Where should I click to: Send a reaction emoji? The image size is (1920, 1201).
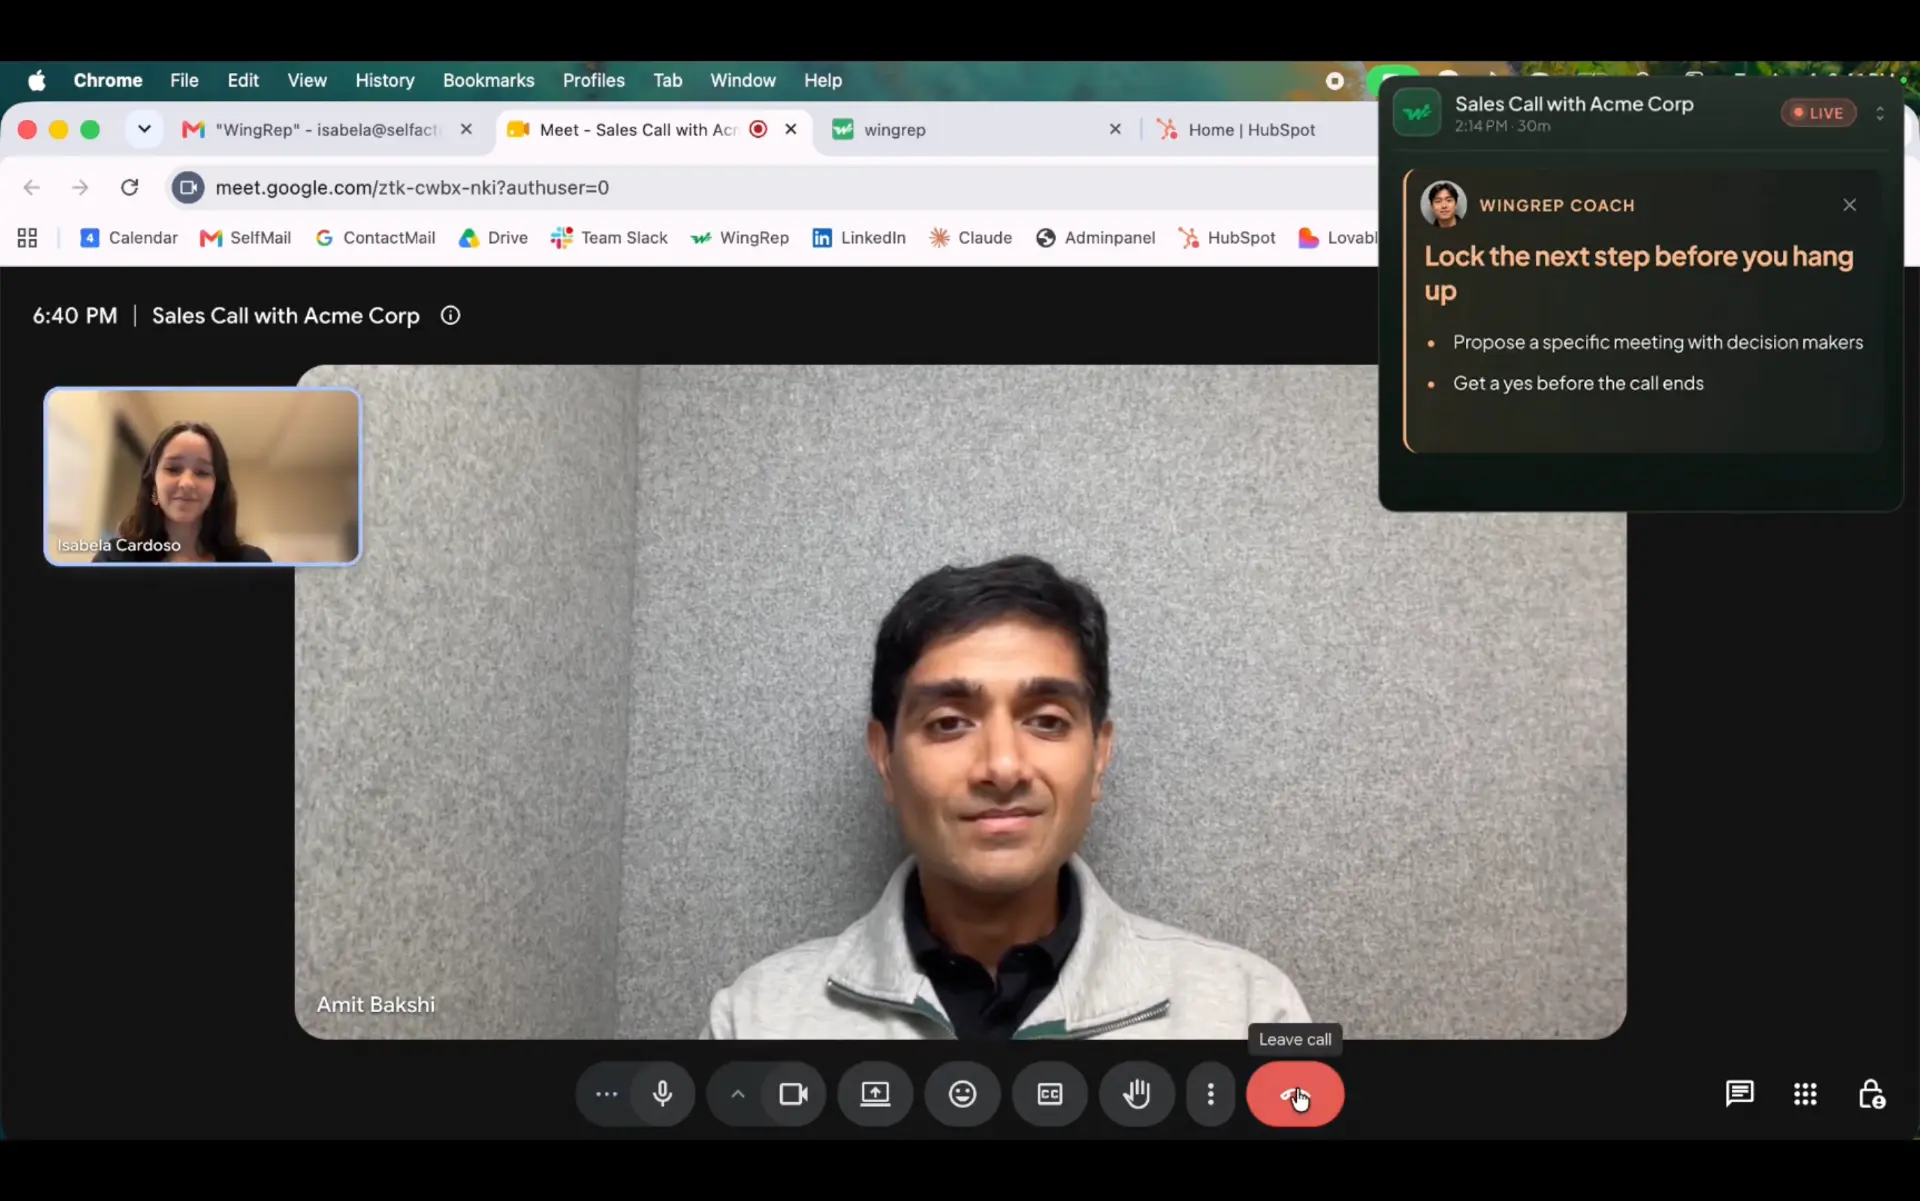pos(963,1094)
